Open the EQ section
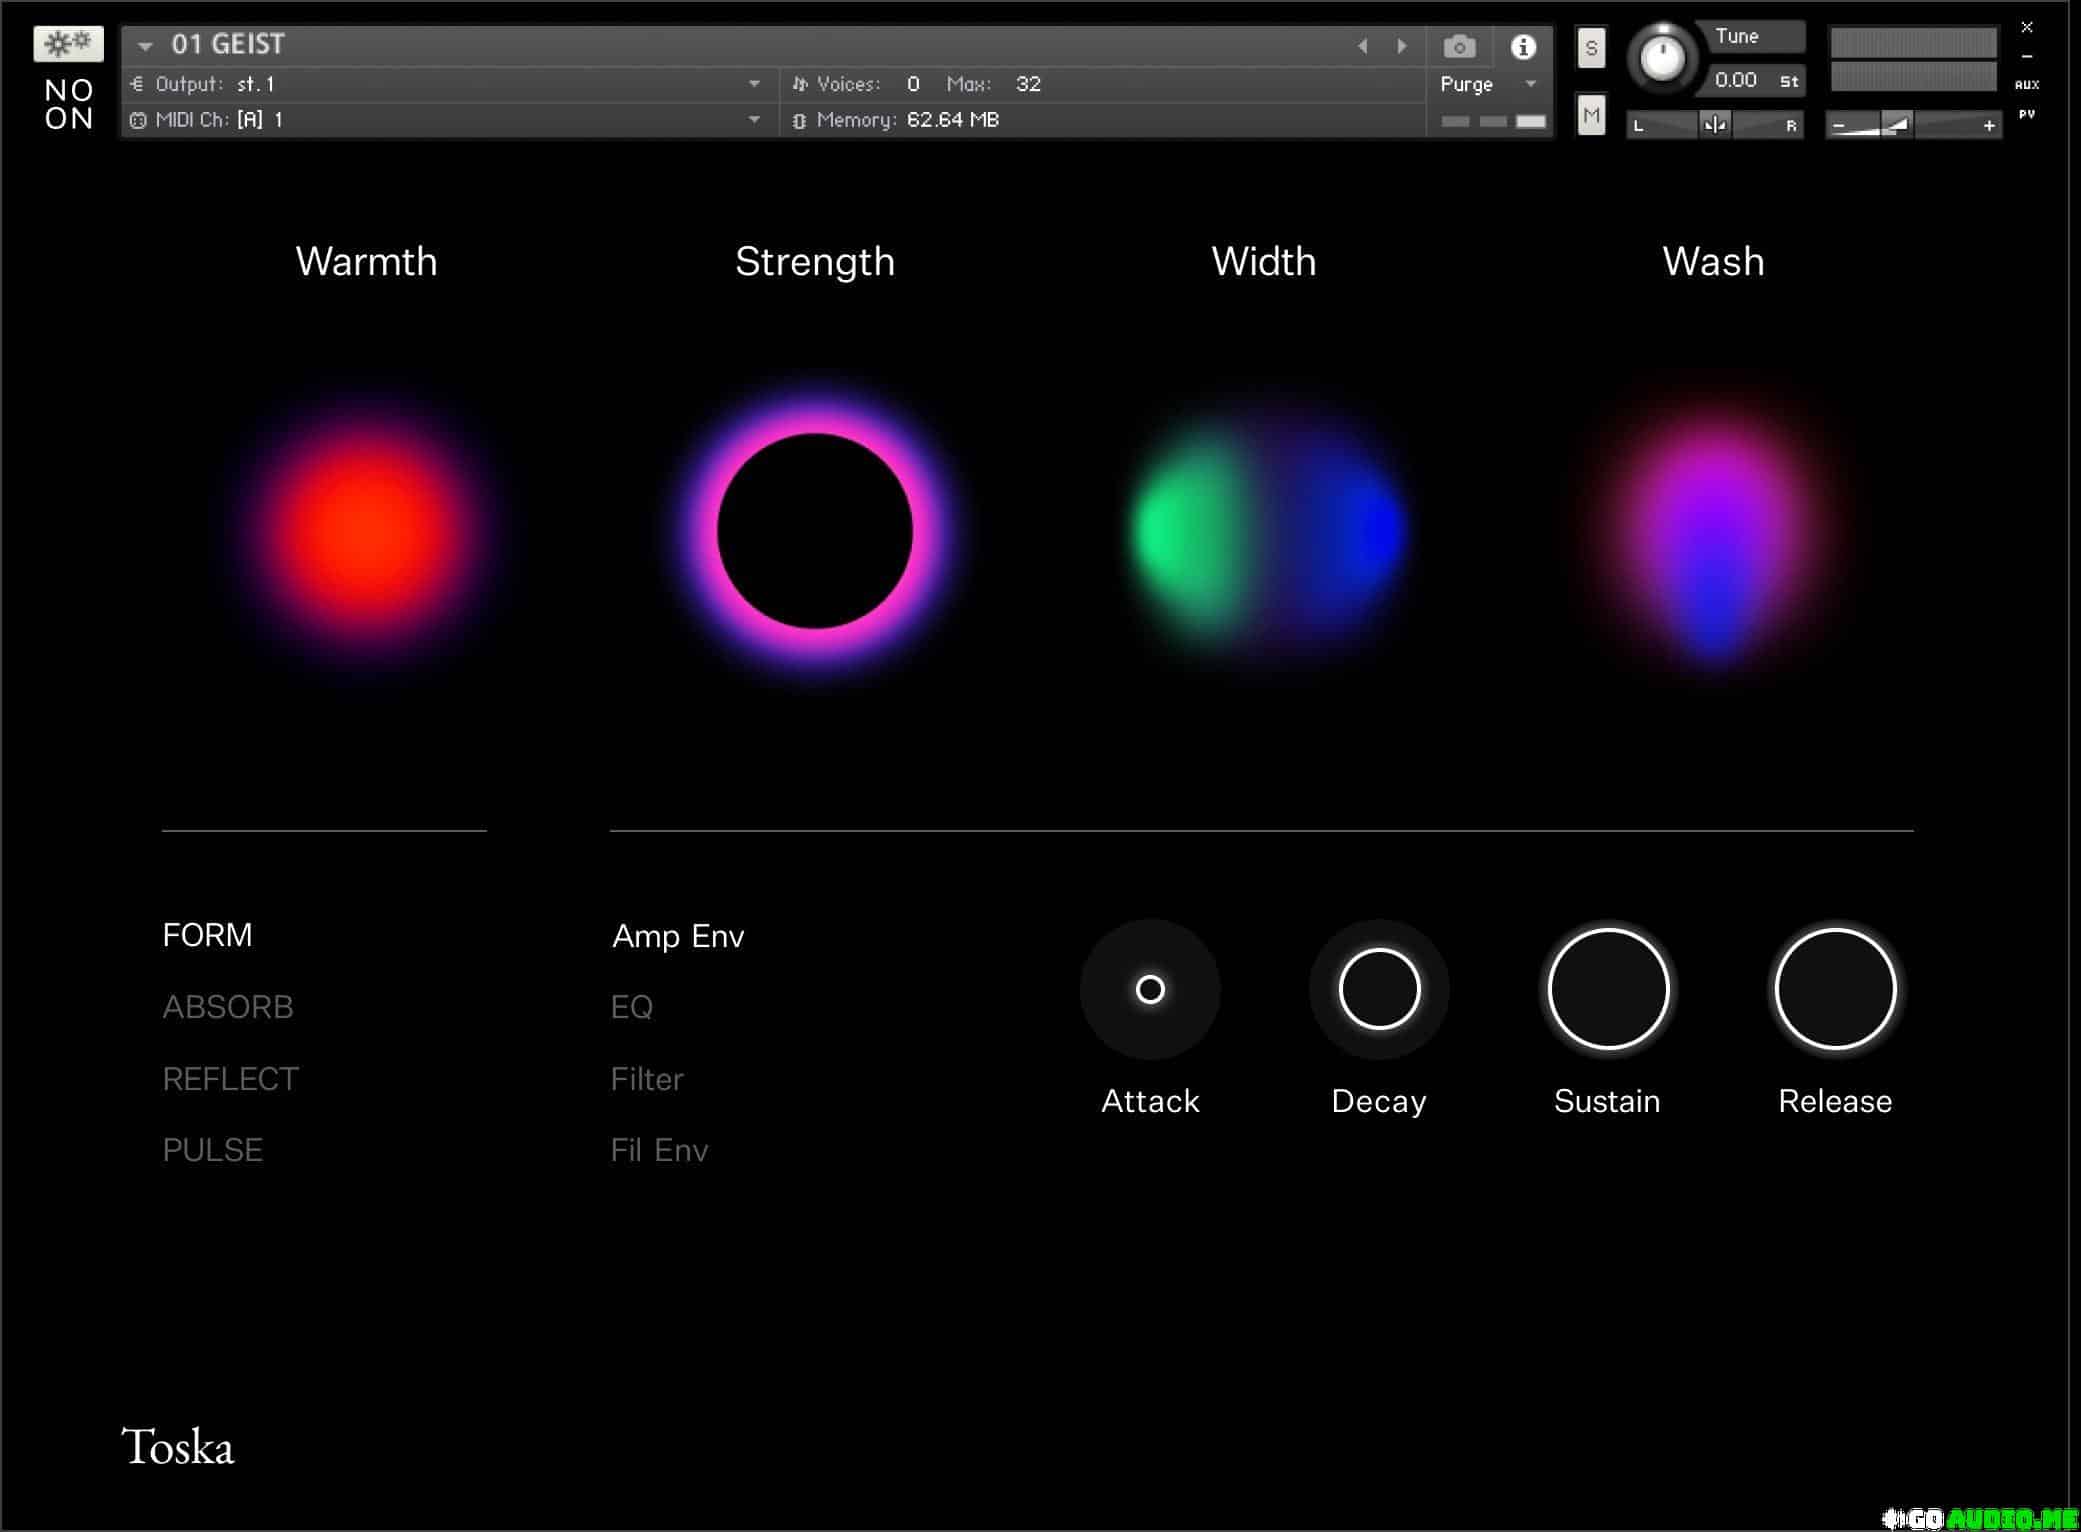This screenshot has height=1532, width=2081. [x=631, y=1007]
